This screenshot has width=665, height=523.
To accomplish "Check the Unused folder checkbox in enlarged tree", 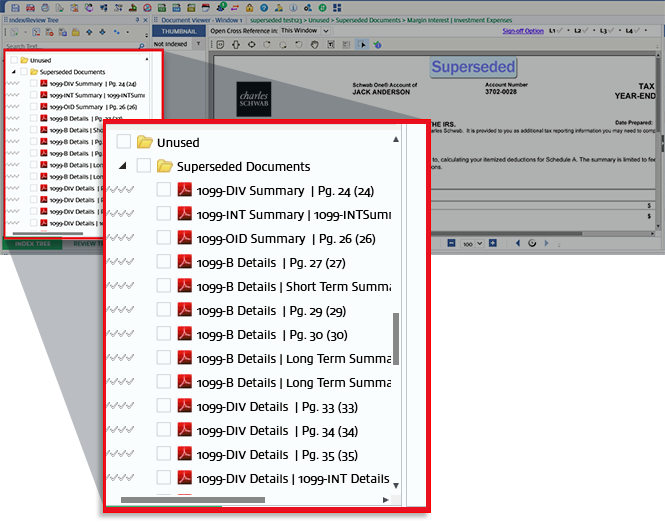I will [x=124, y=142].
